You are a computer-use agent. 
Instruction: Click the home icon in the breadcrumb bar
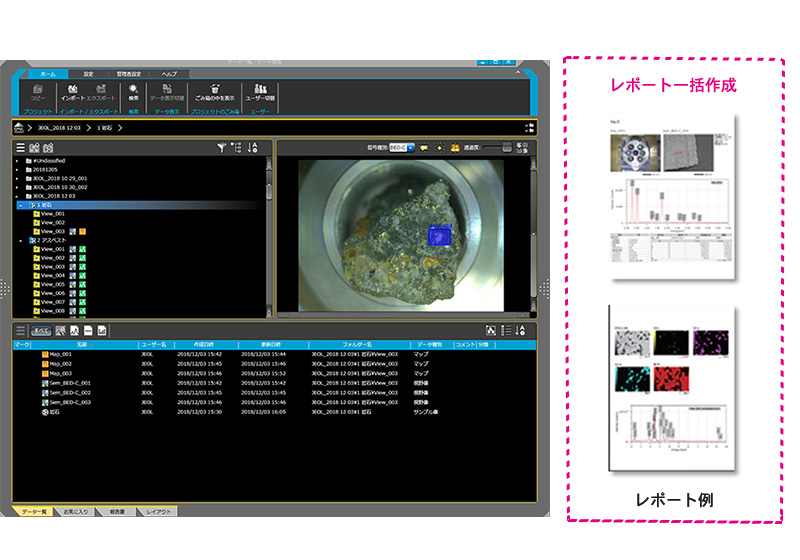pyautogui.click(x=20, y=128)
